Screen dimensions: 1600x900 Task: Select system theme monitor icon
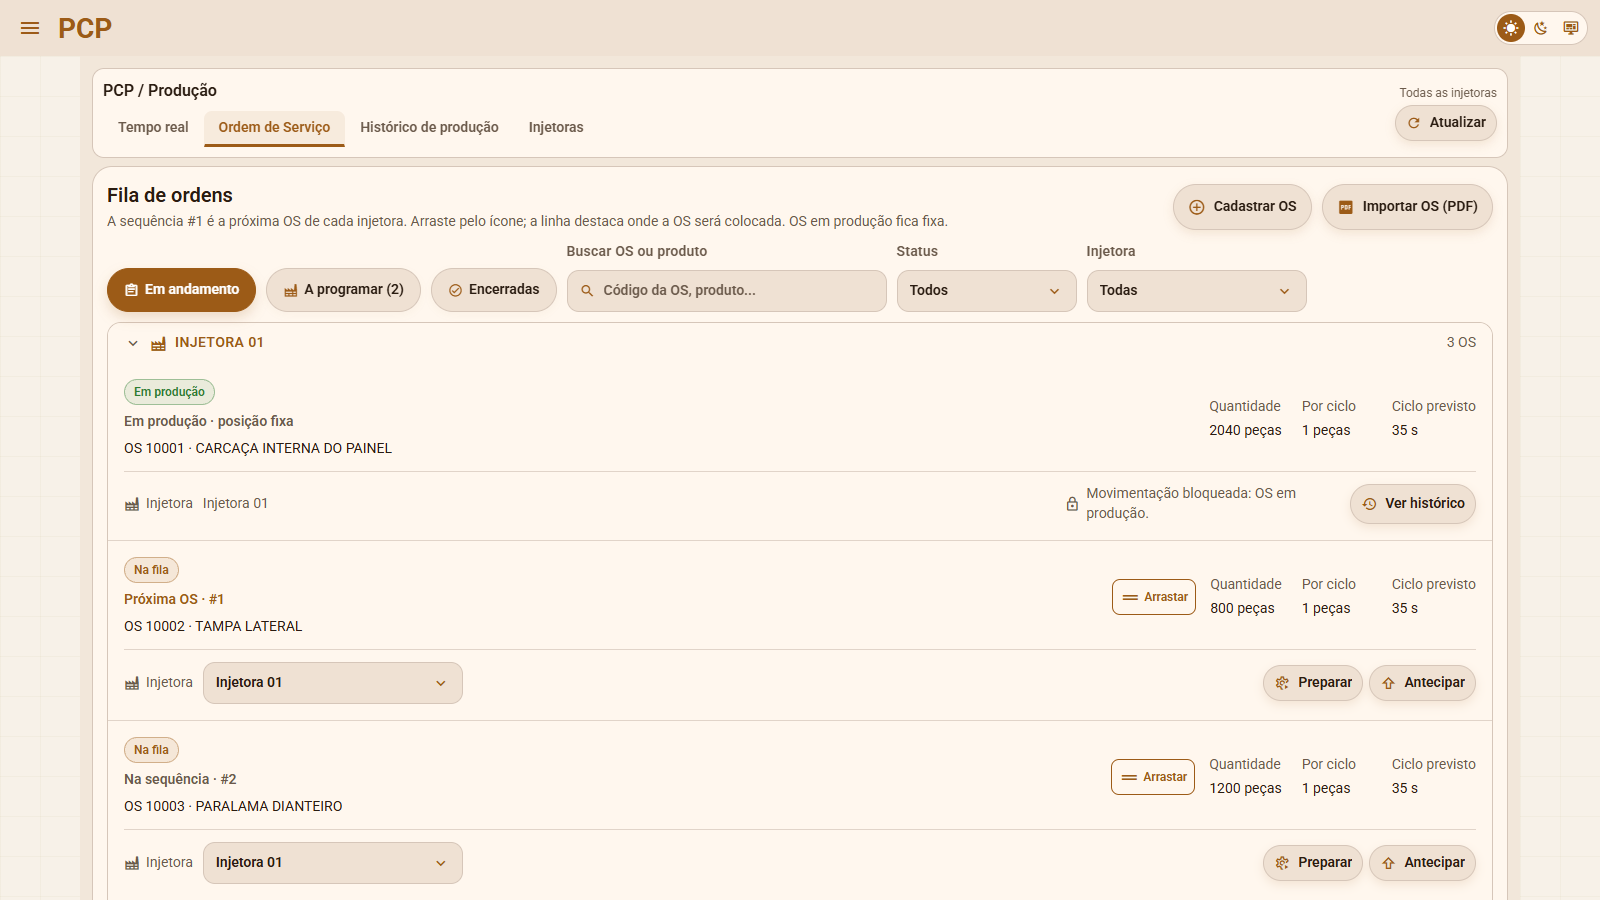[1571, 28]
